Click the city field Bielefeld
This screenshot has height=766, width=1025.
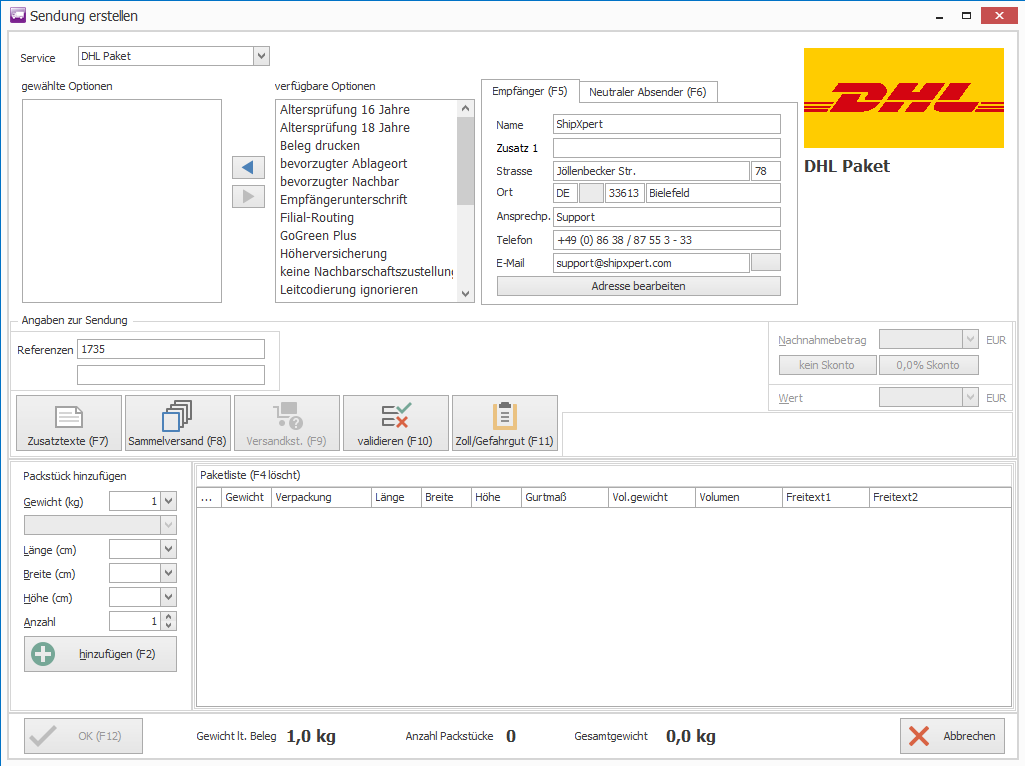click(713, 193)
